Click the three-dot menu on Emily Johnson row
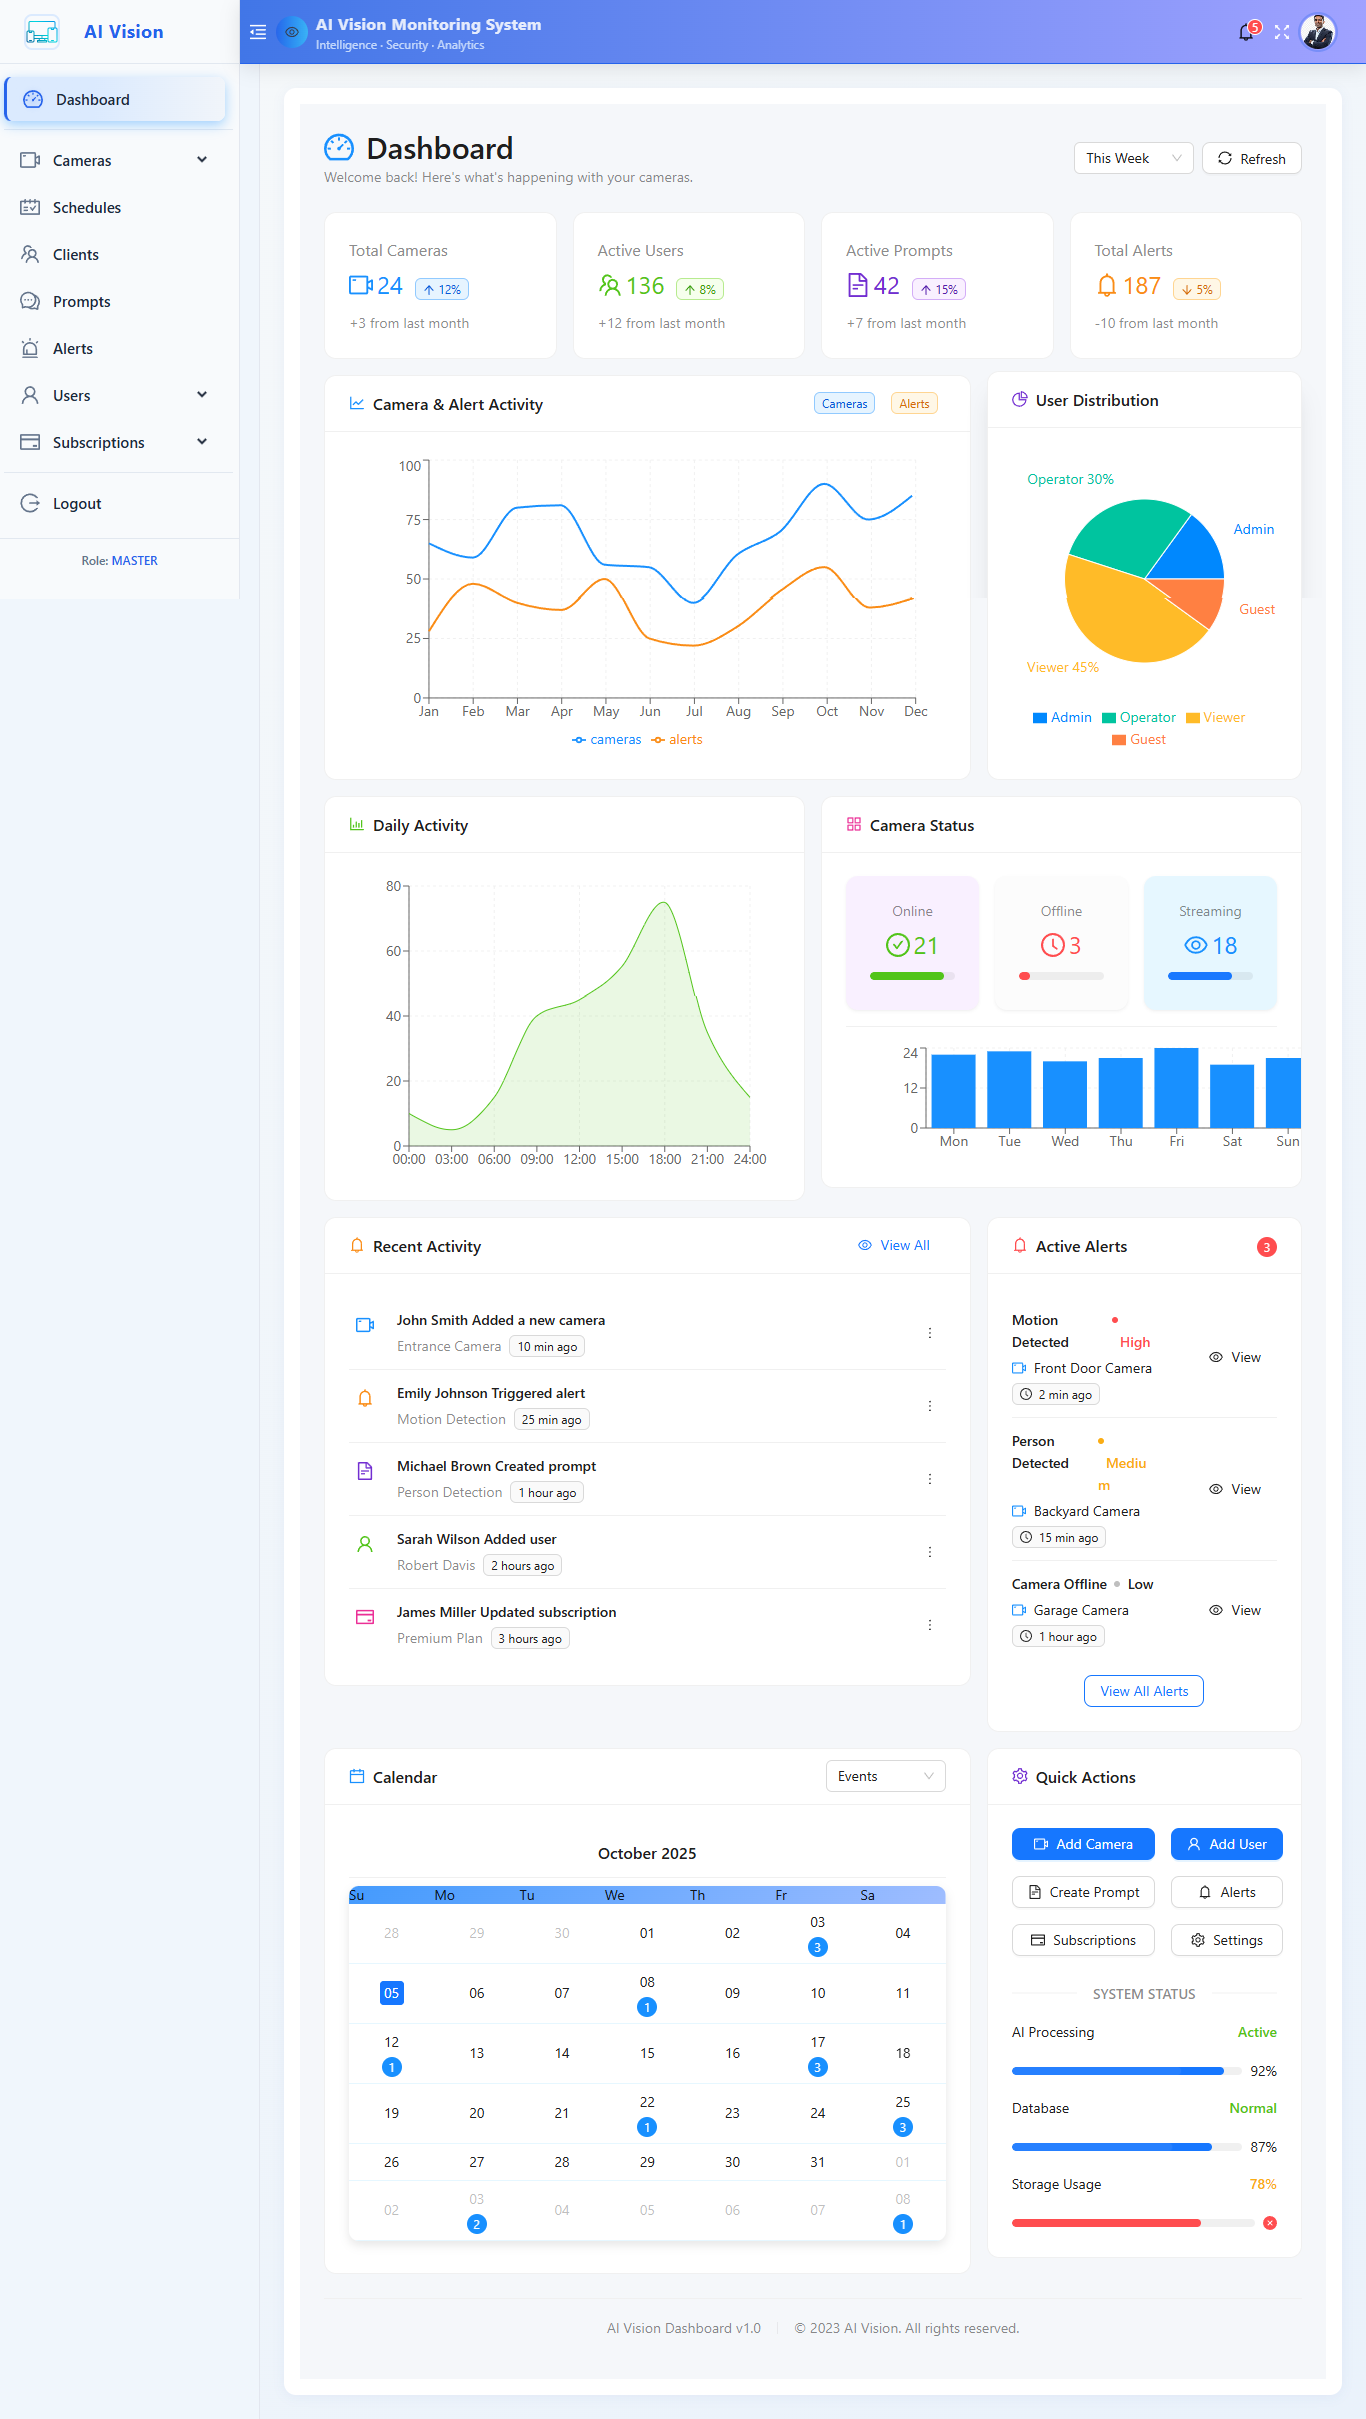This screenshot has width=1366, height=2419. pyautogui.click(x=929, y=1406)
